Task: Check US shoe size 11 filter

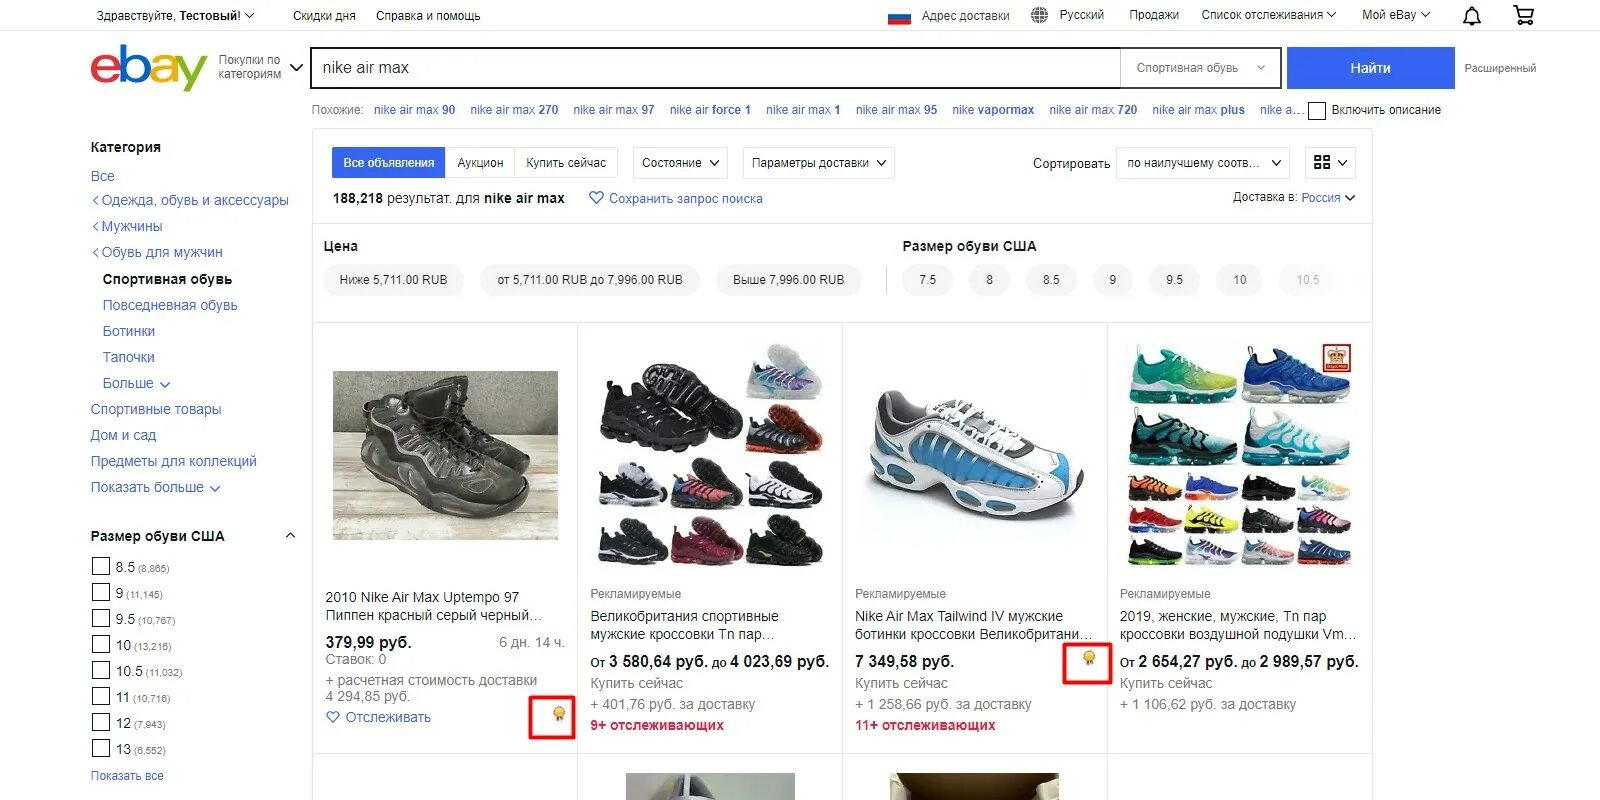Action: click(x=100, y=696)
